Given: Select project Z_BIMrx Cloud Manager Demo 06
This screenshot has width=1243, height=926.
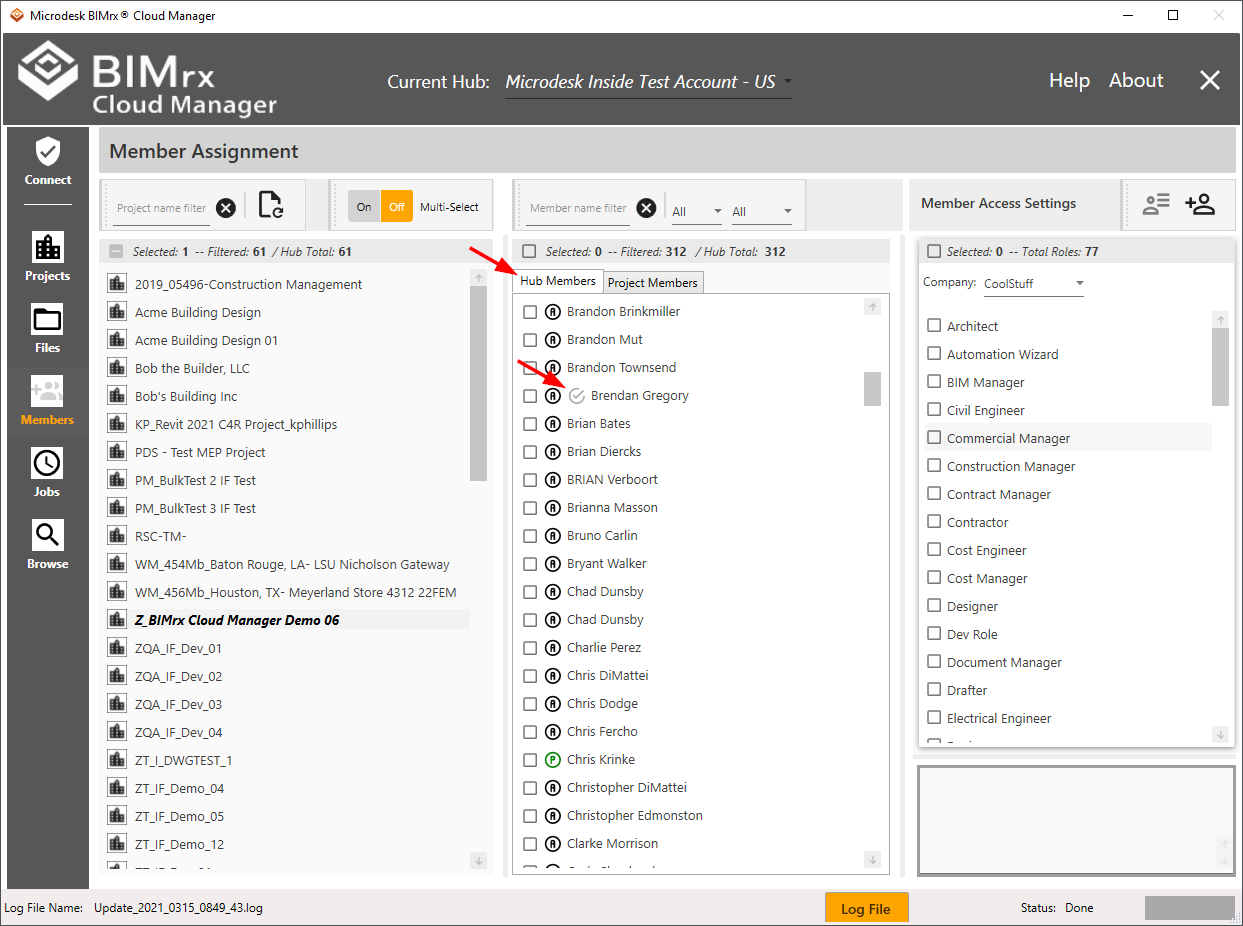Looking at the screenshot, I should tap(237, 620).
